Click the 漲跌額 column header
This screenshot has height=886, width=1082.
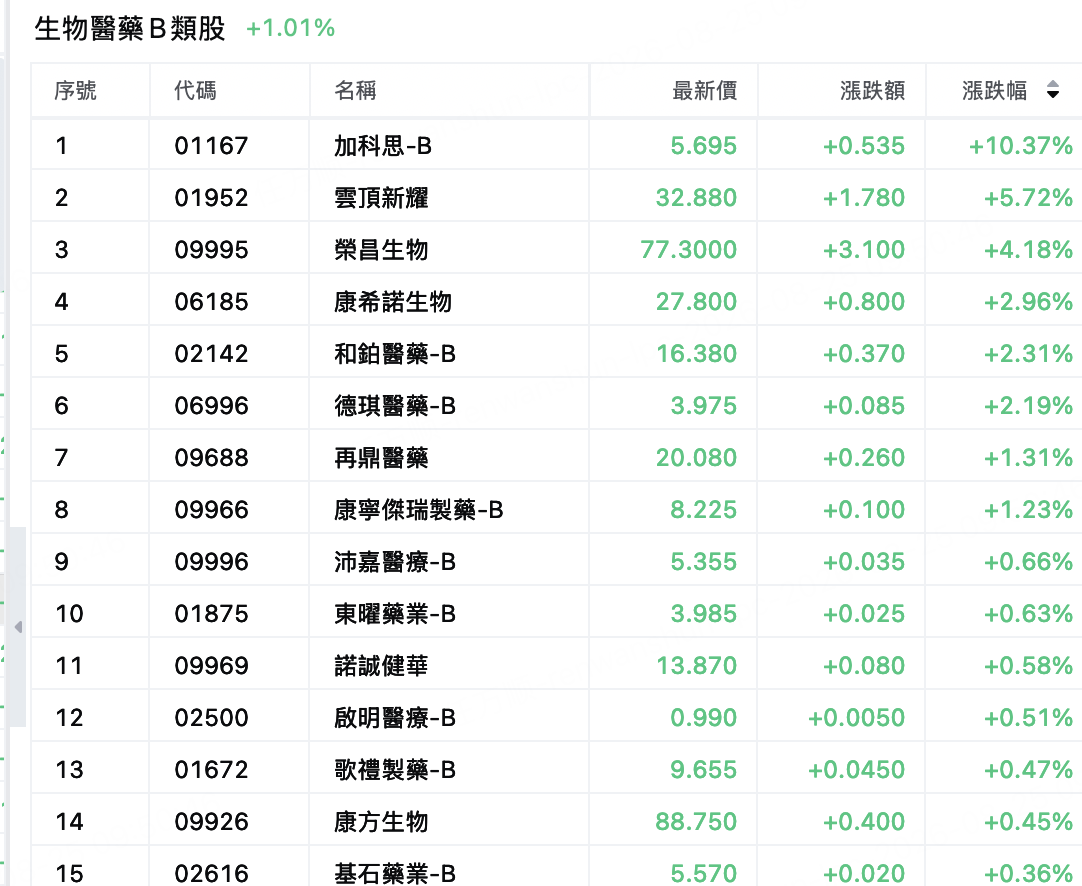pyautogui.click(x=872, y=90)
